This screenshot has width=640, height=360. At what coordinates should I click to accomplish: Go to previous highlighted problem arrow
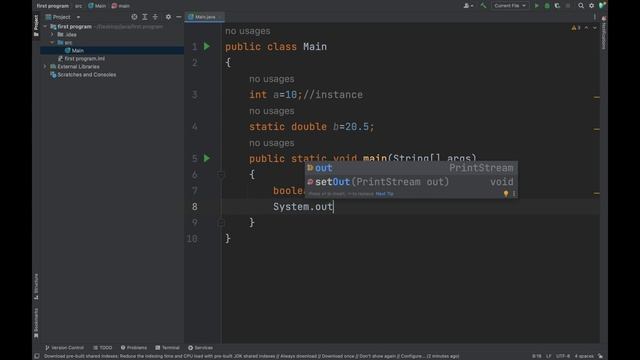[587, 28]
